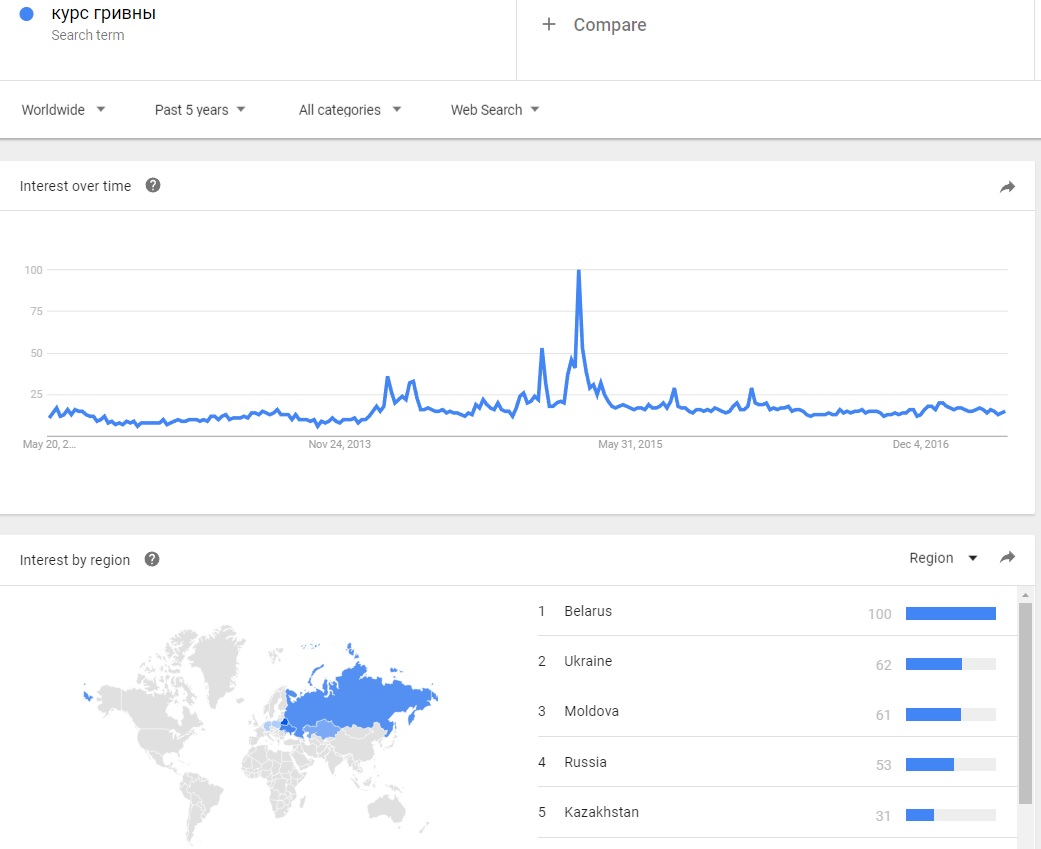1041x849 pixels.
Task: Click the peak of the interest line chart
Action: pyautogui.click(x=578, y=271)
